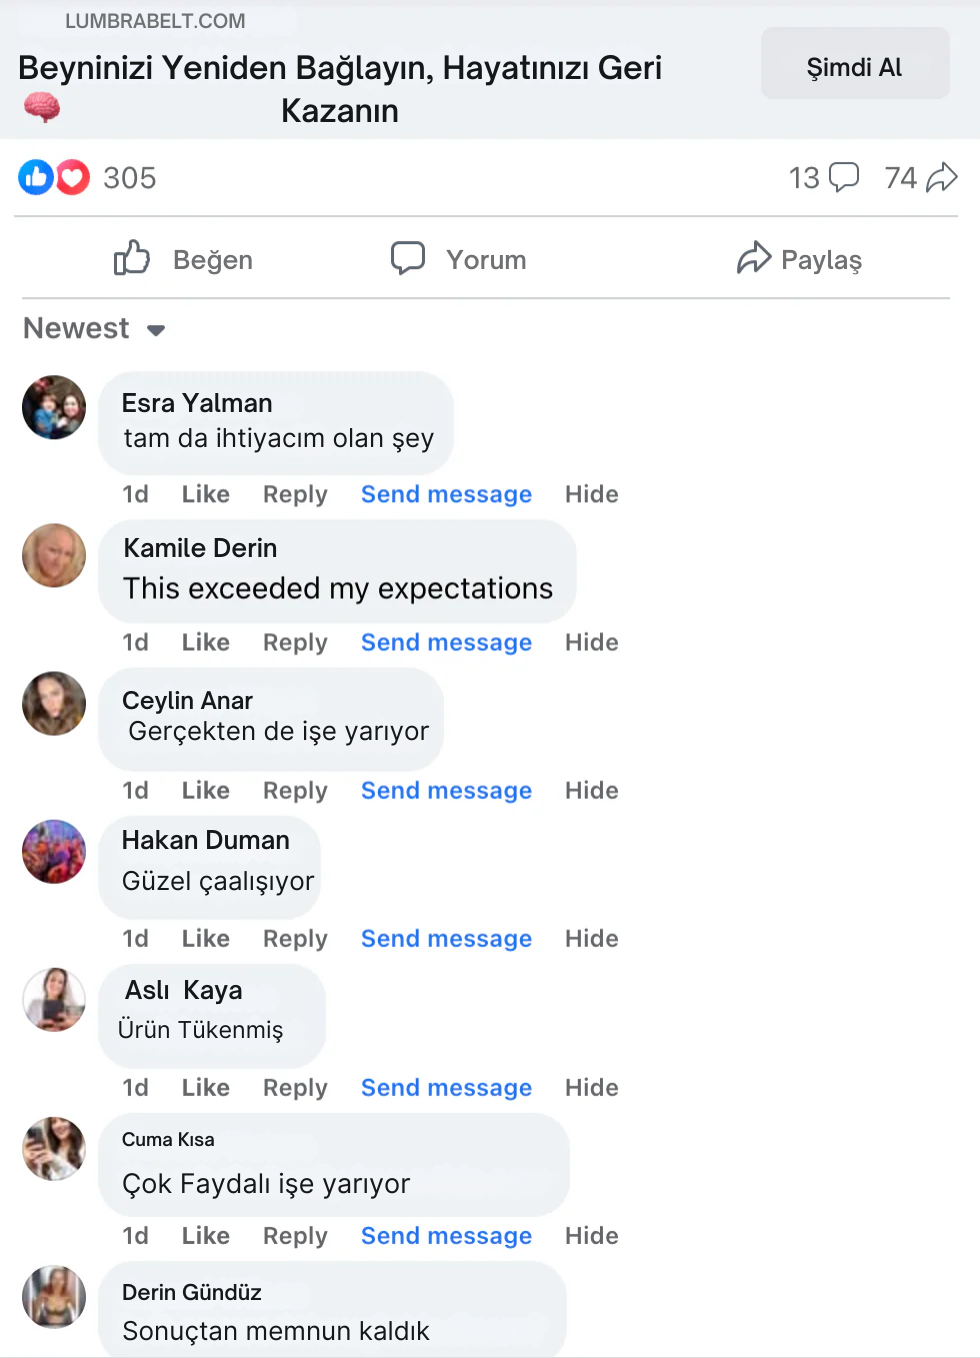The width and height of the screenshot is (980, 1358).
Task: Click the share count arrow icon
Action: click(942, 177)
